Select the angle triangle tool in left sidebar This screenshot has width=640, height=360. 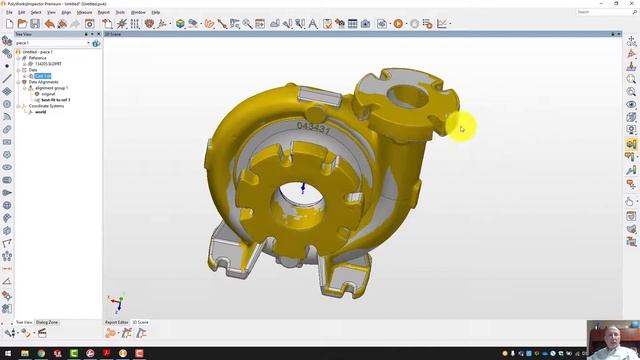[x=7, y=281]
